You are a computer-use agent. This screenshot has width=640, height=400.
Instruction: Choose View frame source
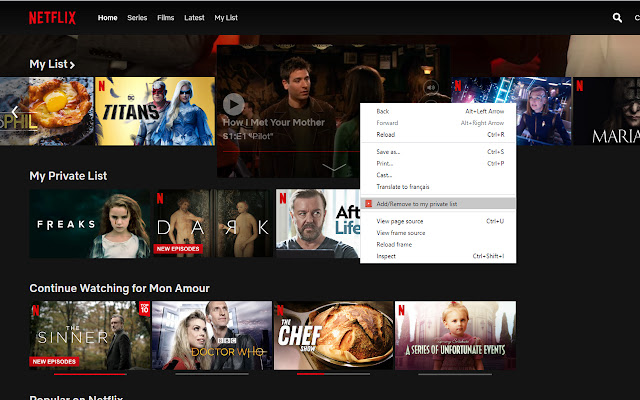tap(438, 233)
